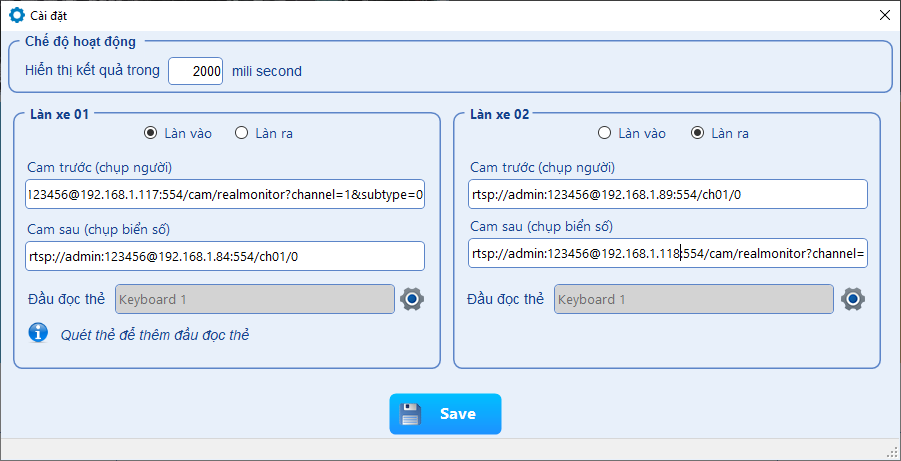Click Cam sau URL field in Làn xe 01
Screen dimensions: 901x461
click(225, 256)
